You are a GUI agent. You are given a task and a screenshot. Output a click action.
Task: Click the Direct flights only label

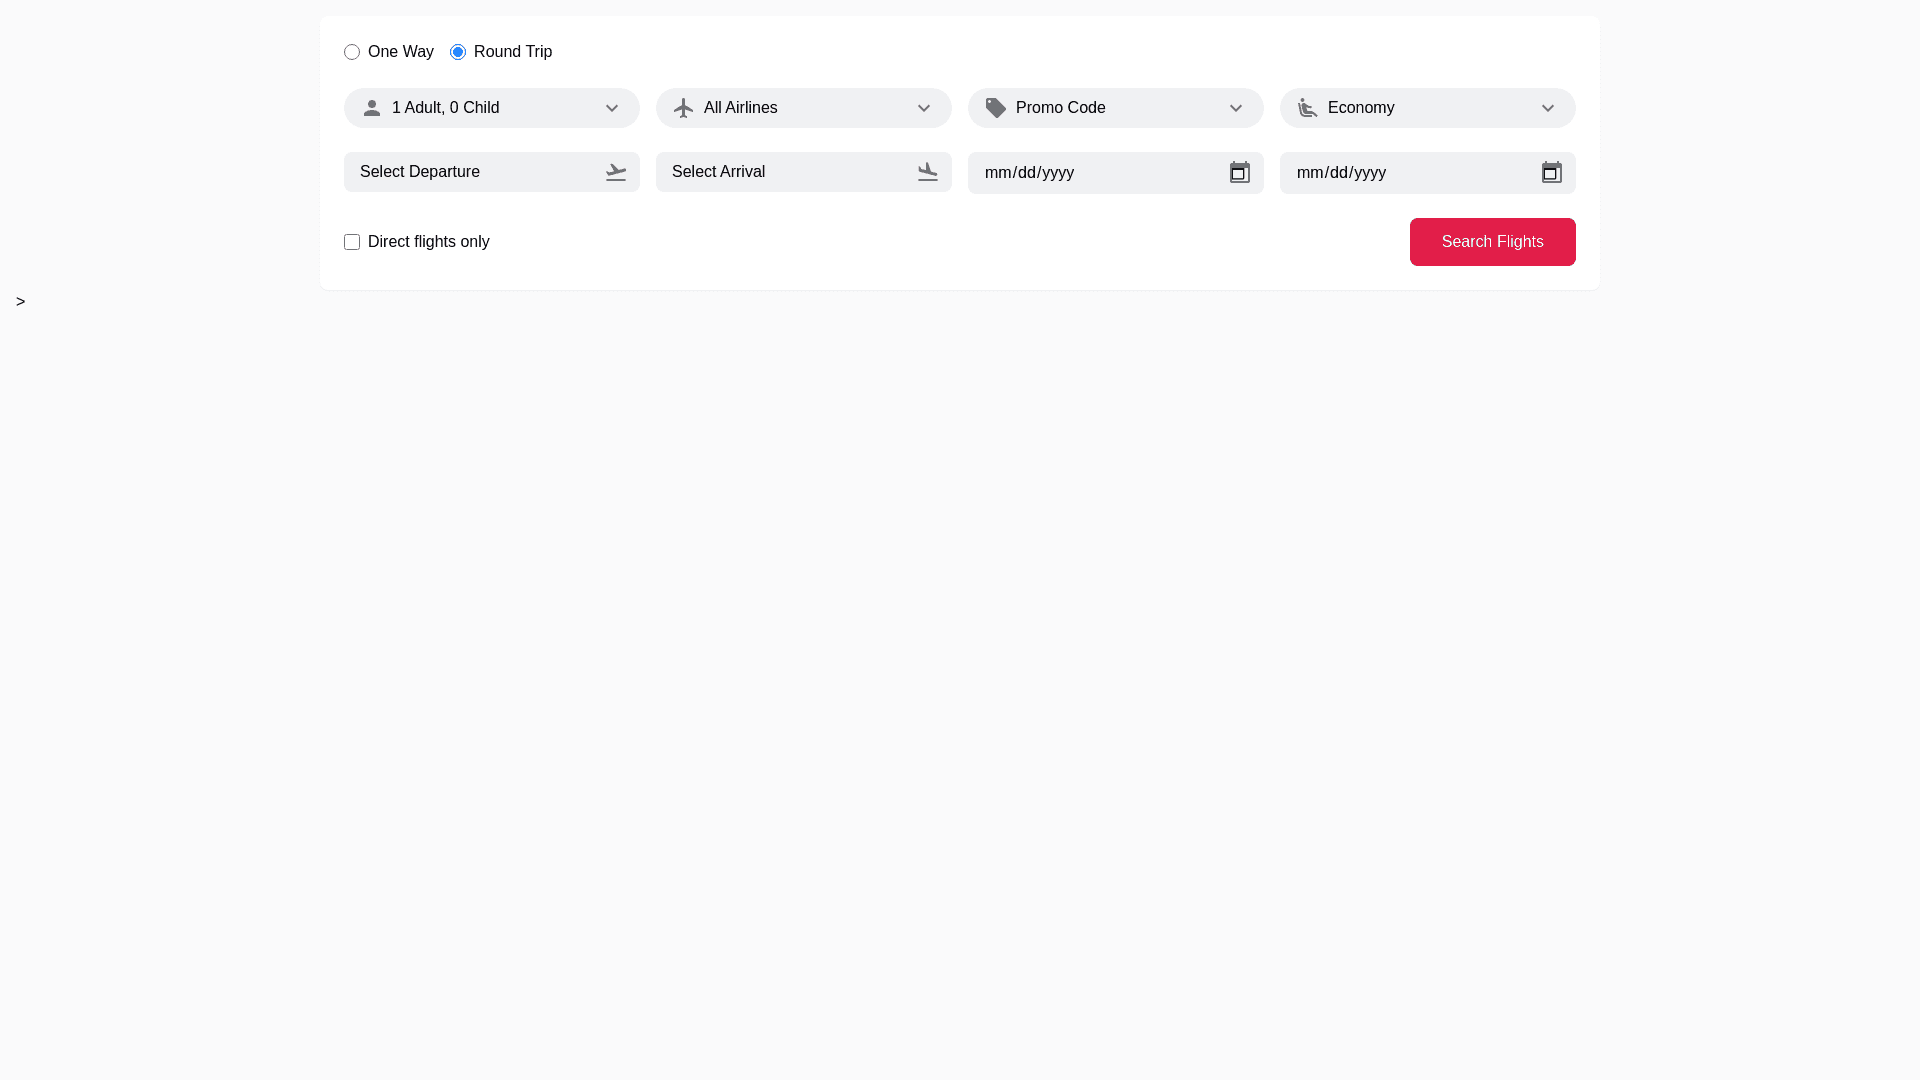coord(428,242)
